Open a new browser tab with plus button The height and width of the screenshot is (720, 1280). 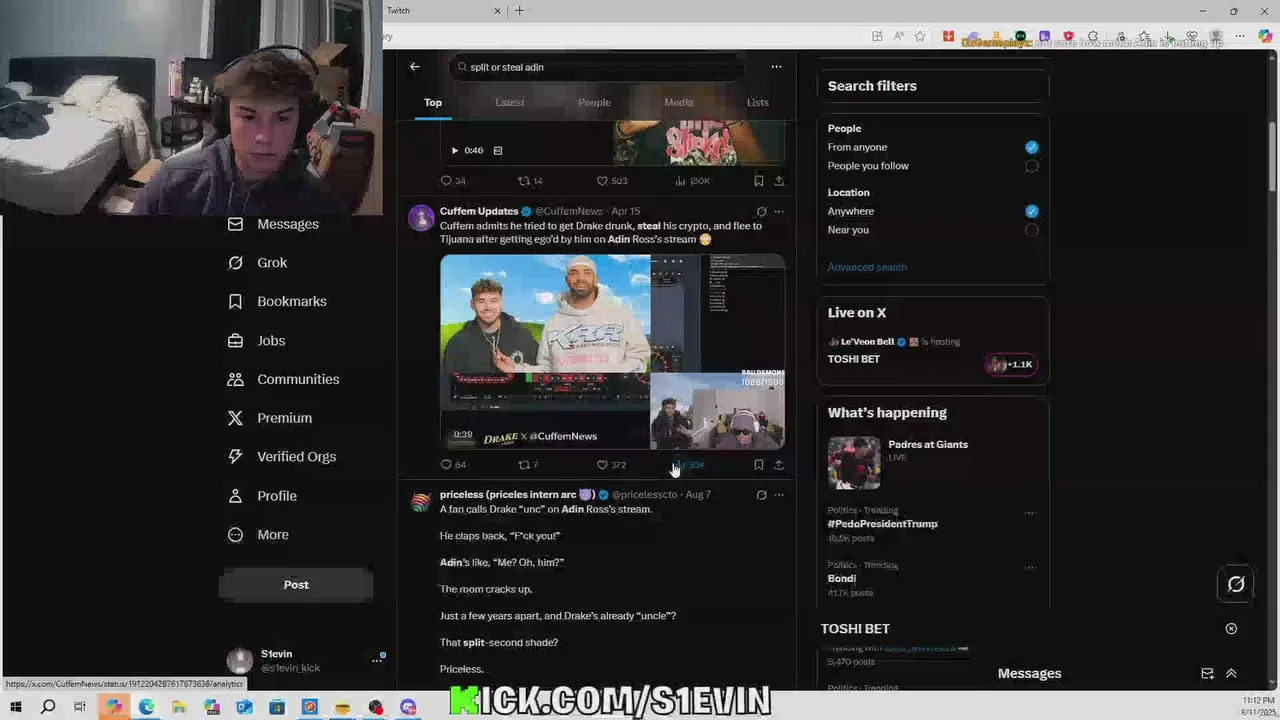coord(519,11)
